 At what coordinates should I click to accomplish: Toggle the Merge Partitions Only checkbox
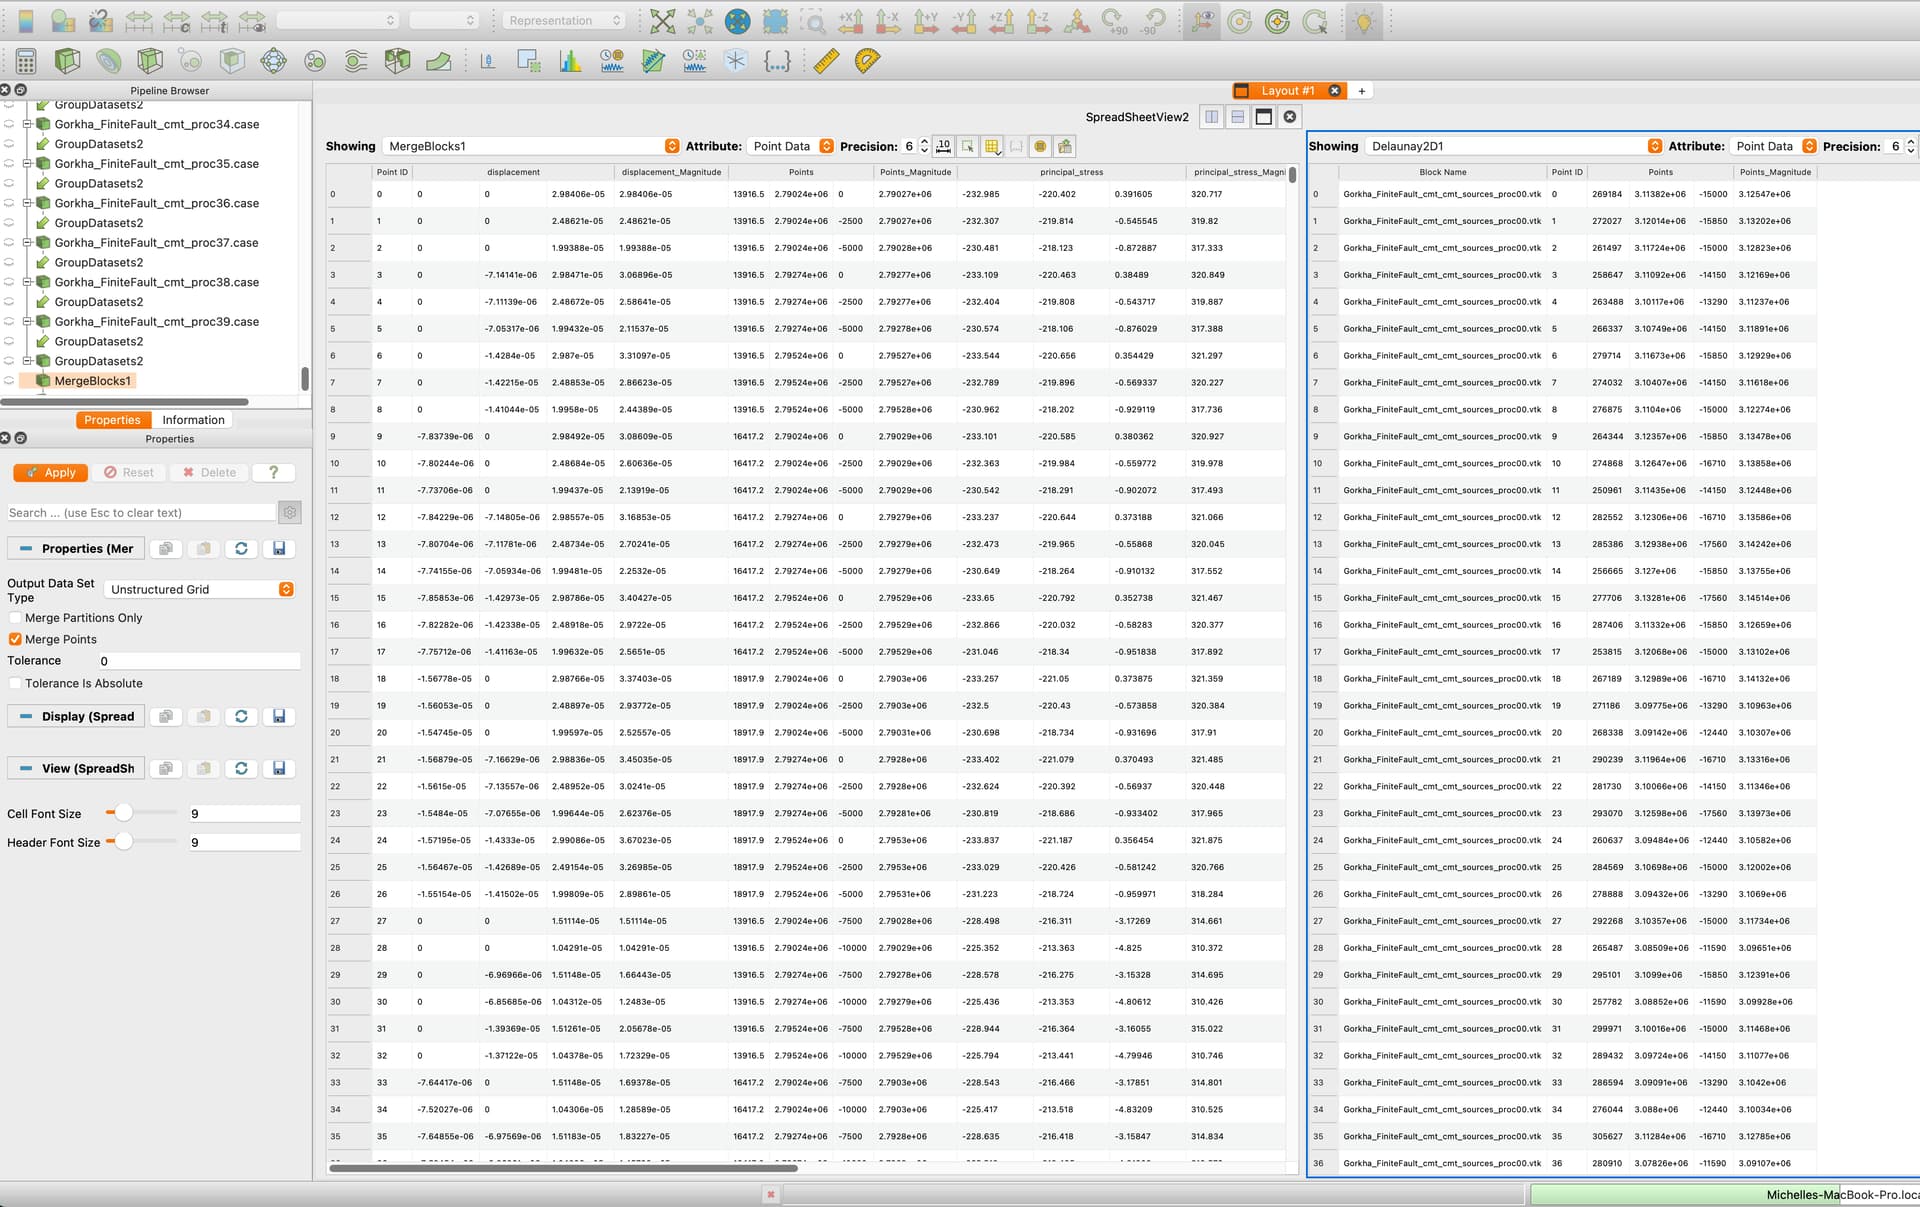[x=15, y=618]
